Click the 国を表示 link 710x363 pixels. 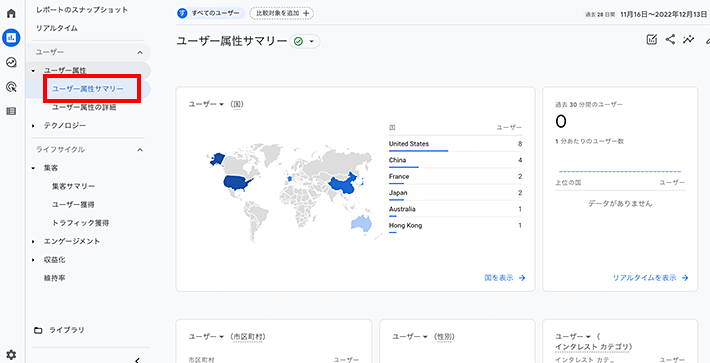tap(505, 278)
